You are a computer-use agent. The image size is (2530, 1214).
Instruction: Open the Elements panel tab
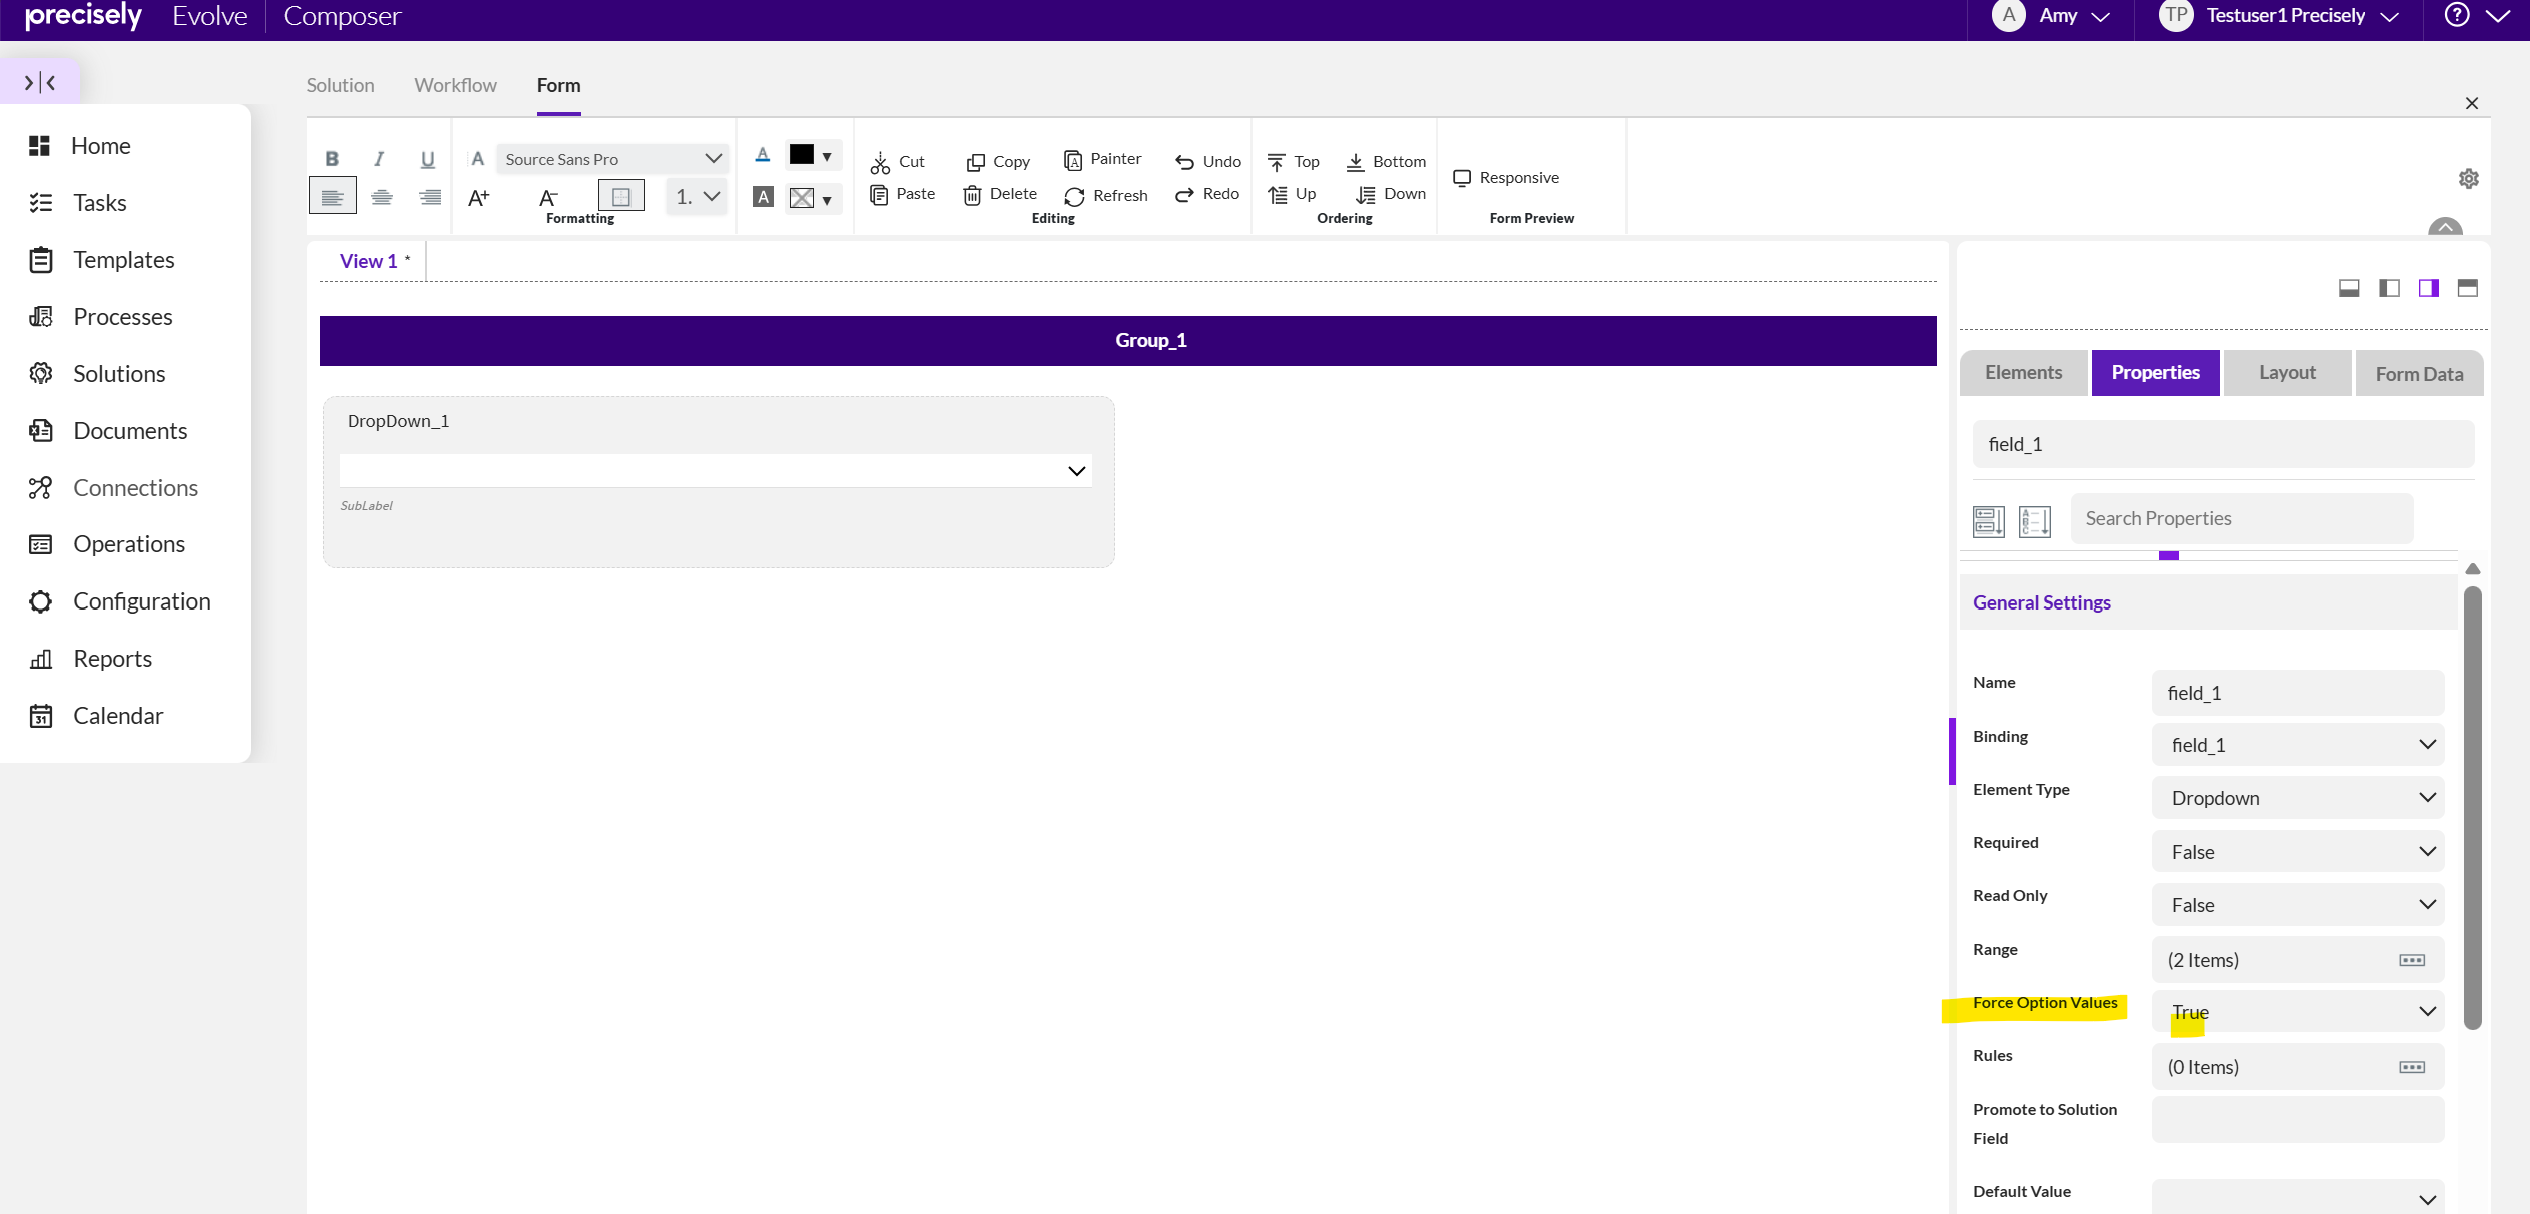pos(2023,373)
